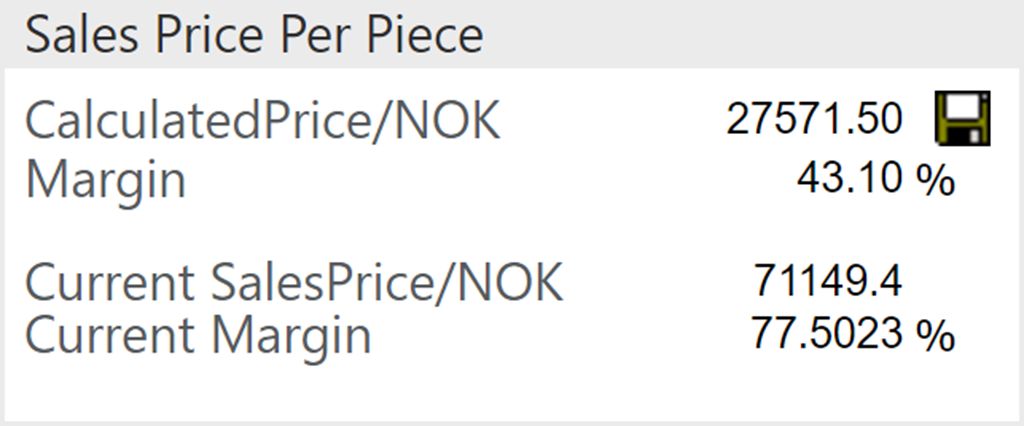
Task: Click the Current Margin label
Action: click(197, 335)
